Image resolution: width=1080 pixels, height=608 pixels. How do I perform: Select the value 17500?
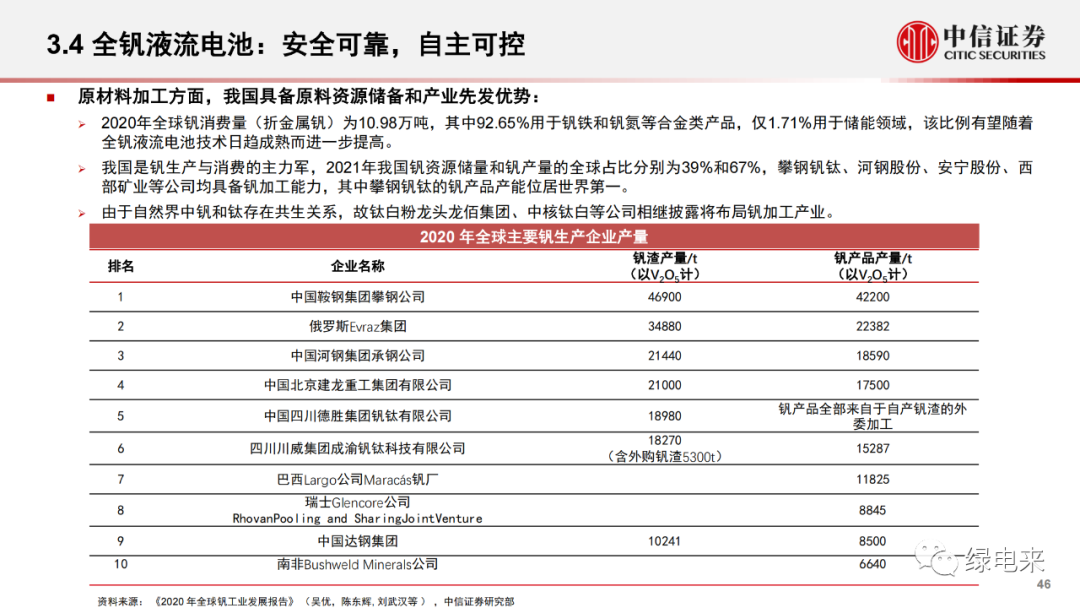[x=873, y=386]
